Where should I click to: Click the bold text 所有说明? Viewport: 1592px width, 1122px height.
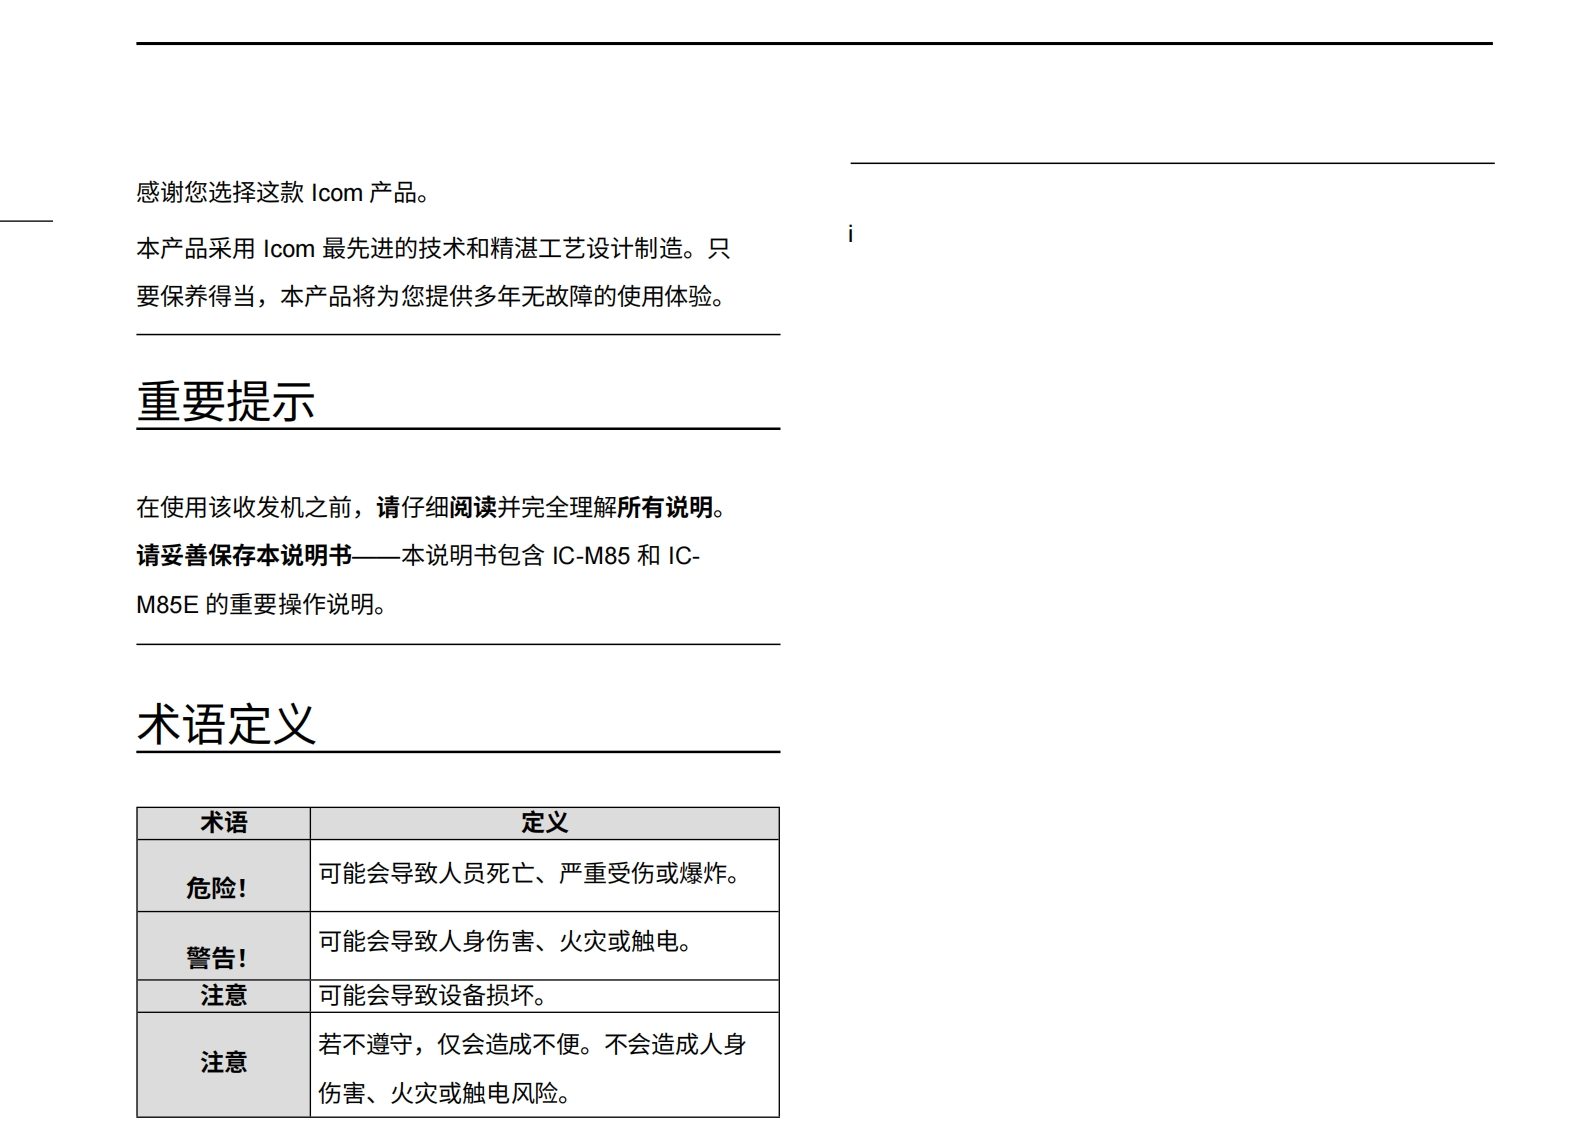[665, 508]
